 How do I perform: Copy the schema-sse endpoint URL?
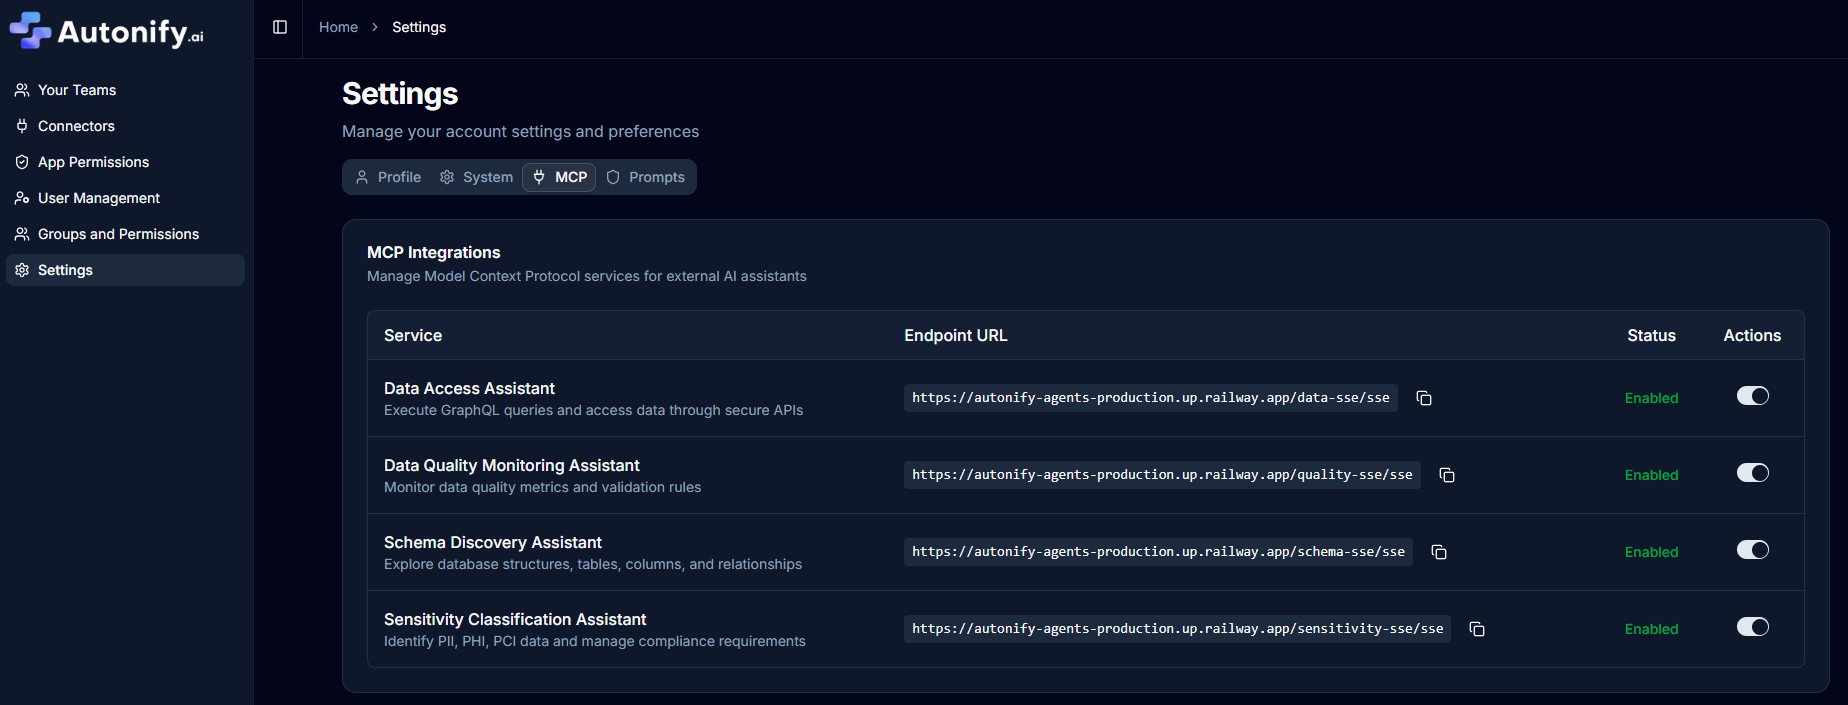1439,552
